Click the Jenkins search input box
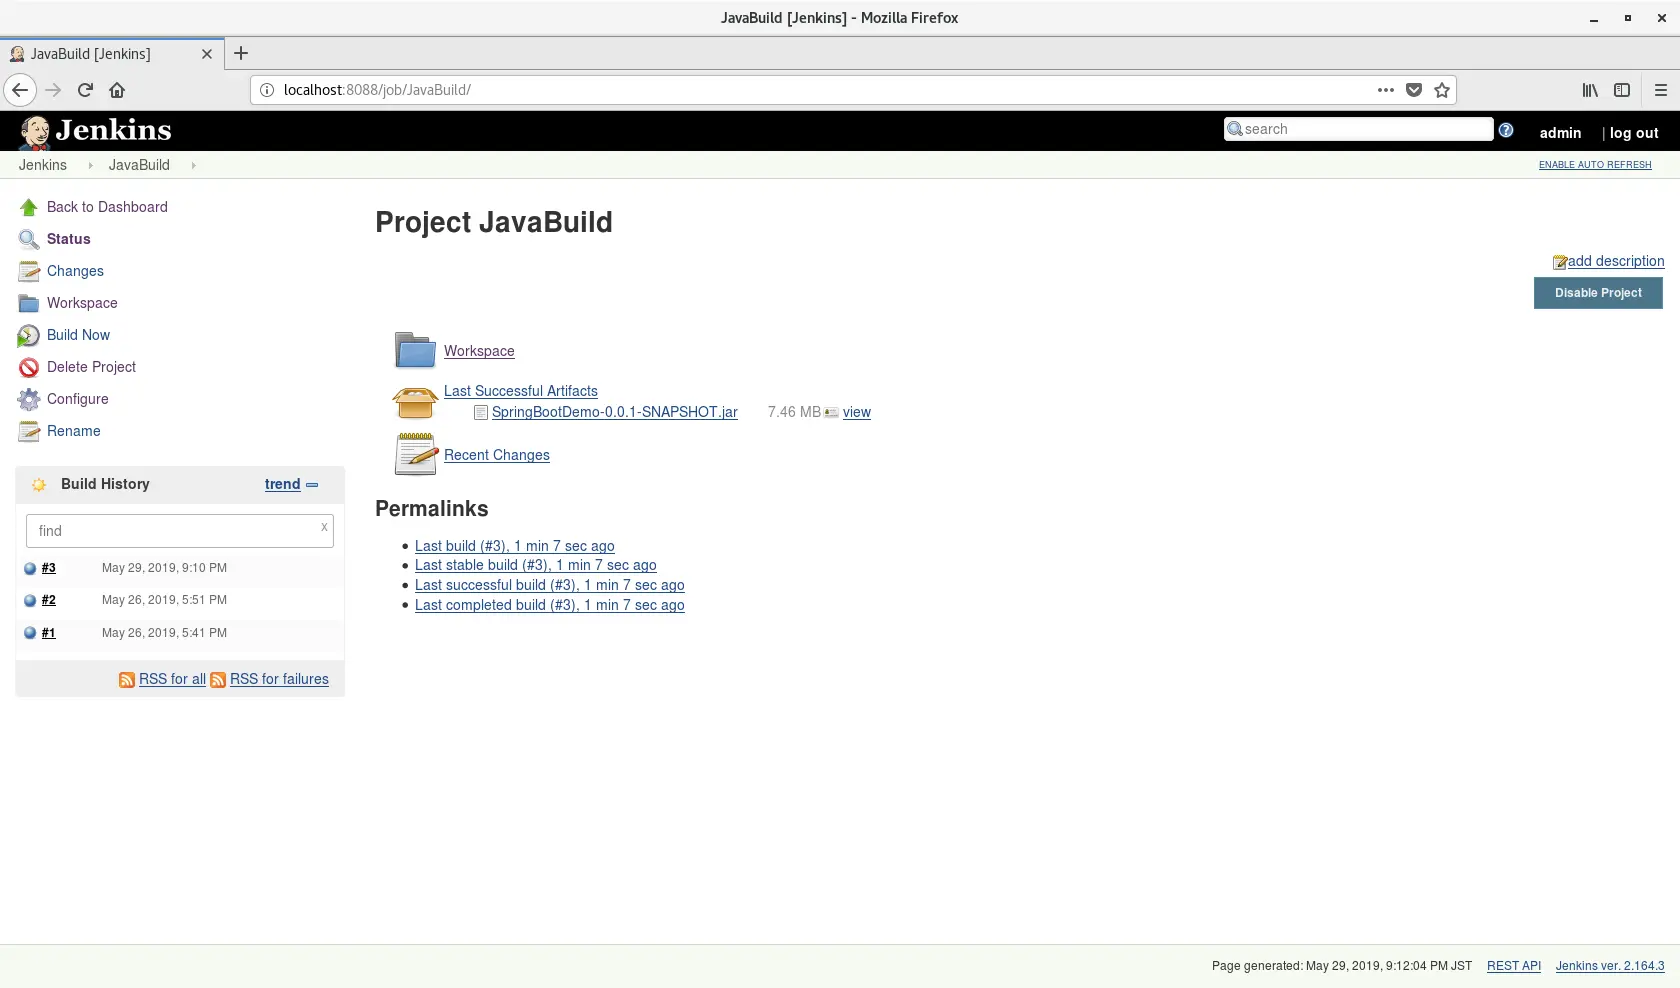The image size is (1680, 988). [x=1358, y=129]
